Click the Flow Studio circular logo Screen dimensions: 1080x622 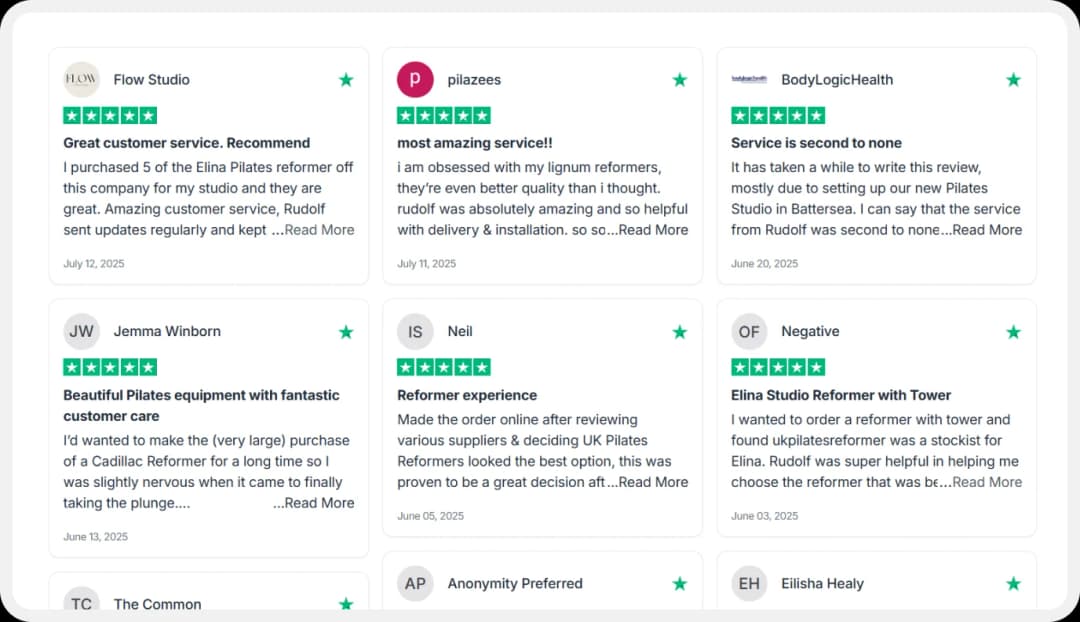(81, 79)
